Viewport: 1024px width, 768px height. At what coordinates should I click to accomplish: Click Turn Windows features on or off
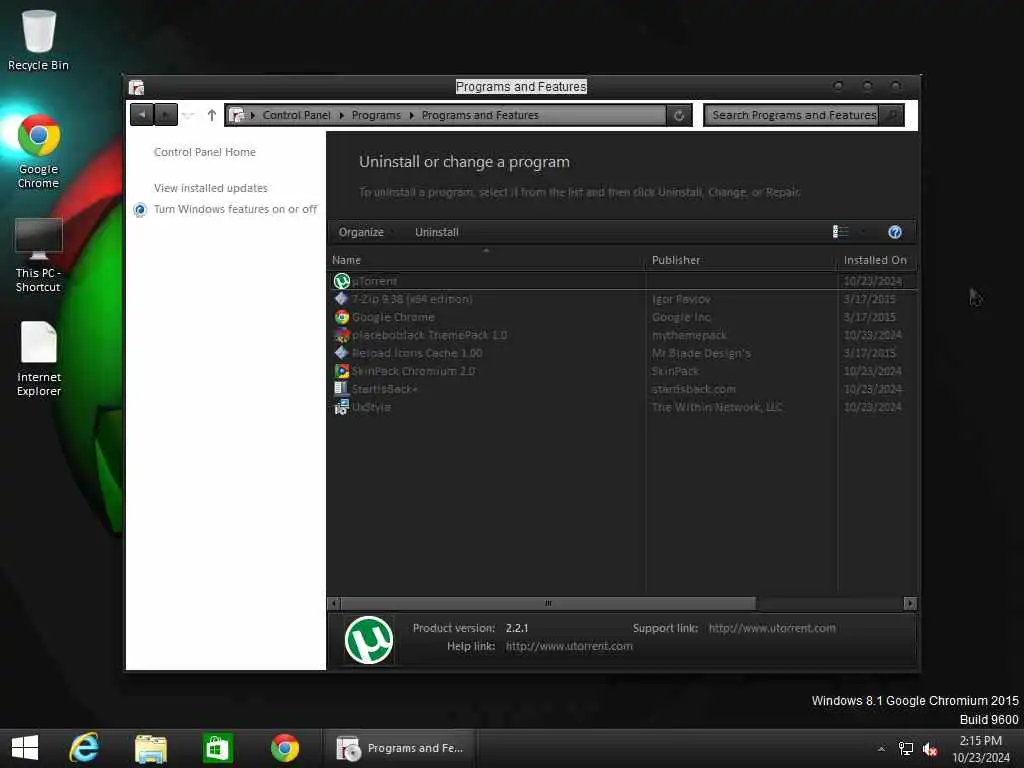point(235,209)
